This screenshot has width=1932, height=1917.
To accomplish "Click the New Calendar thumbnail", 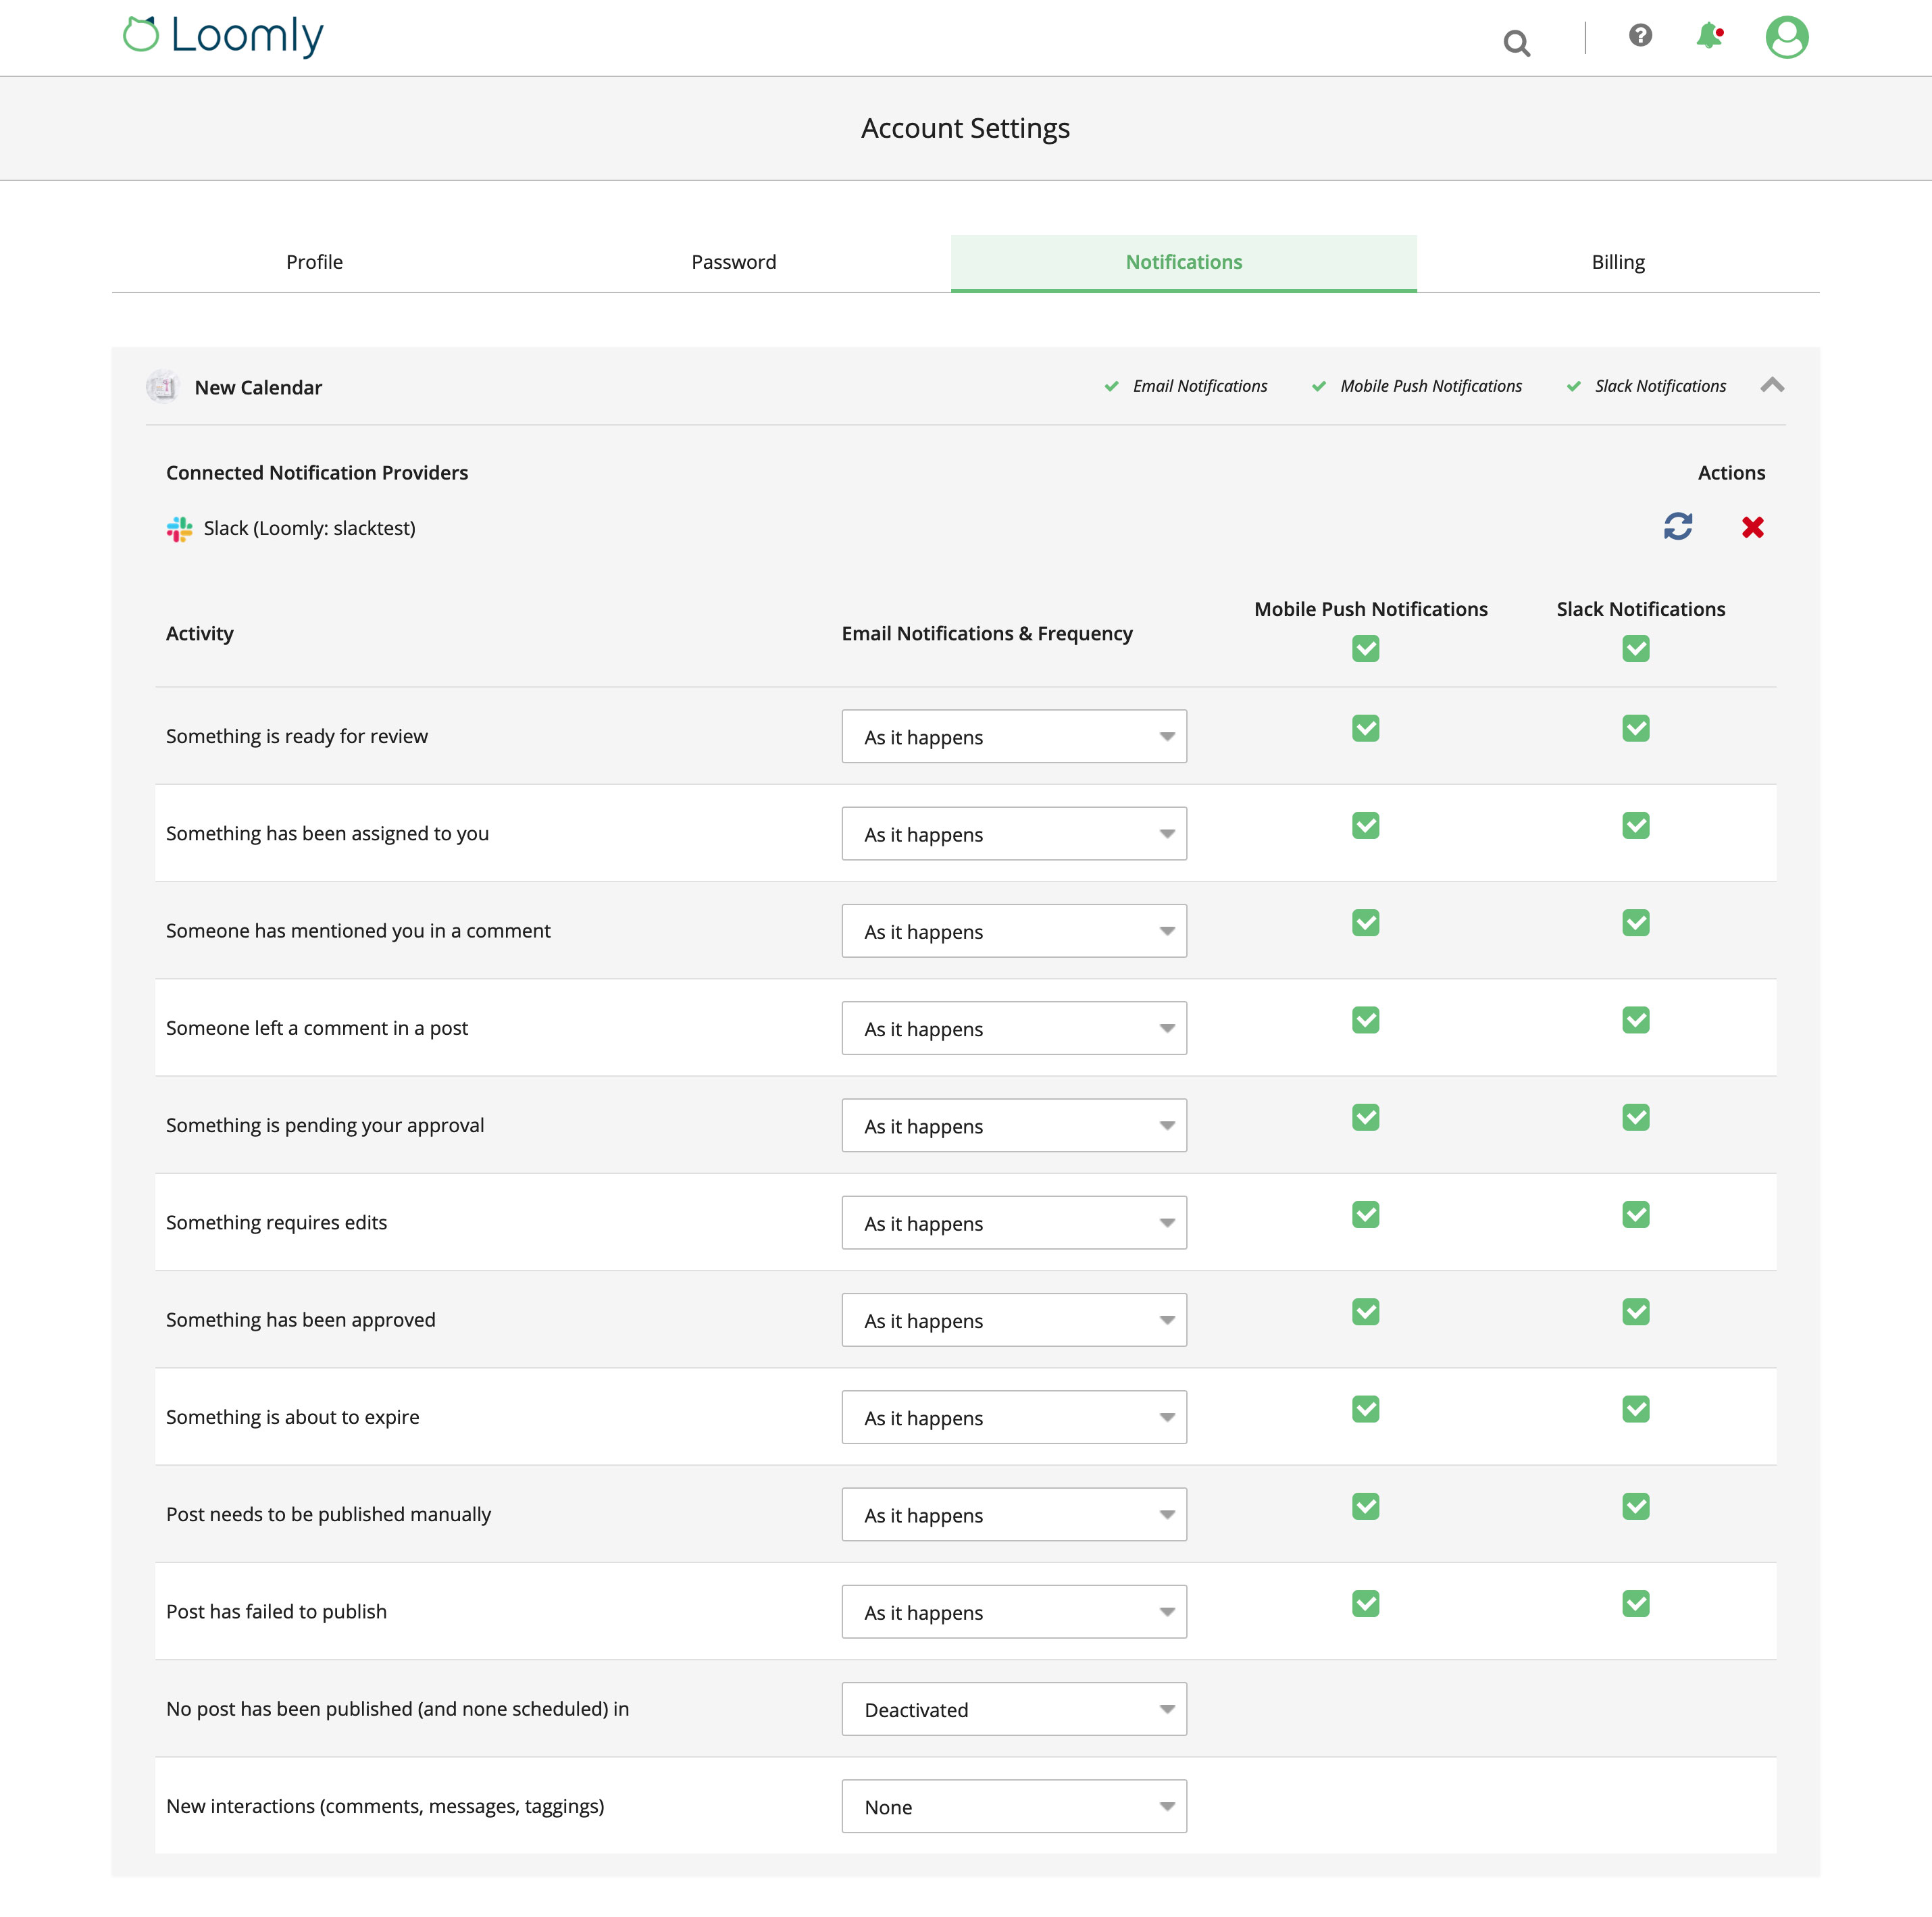I will [163, 386].
